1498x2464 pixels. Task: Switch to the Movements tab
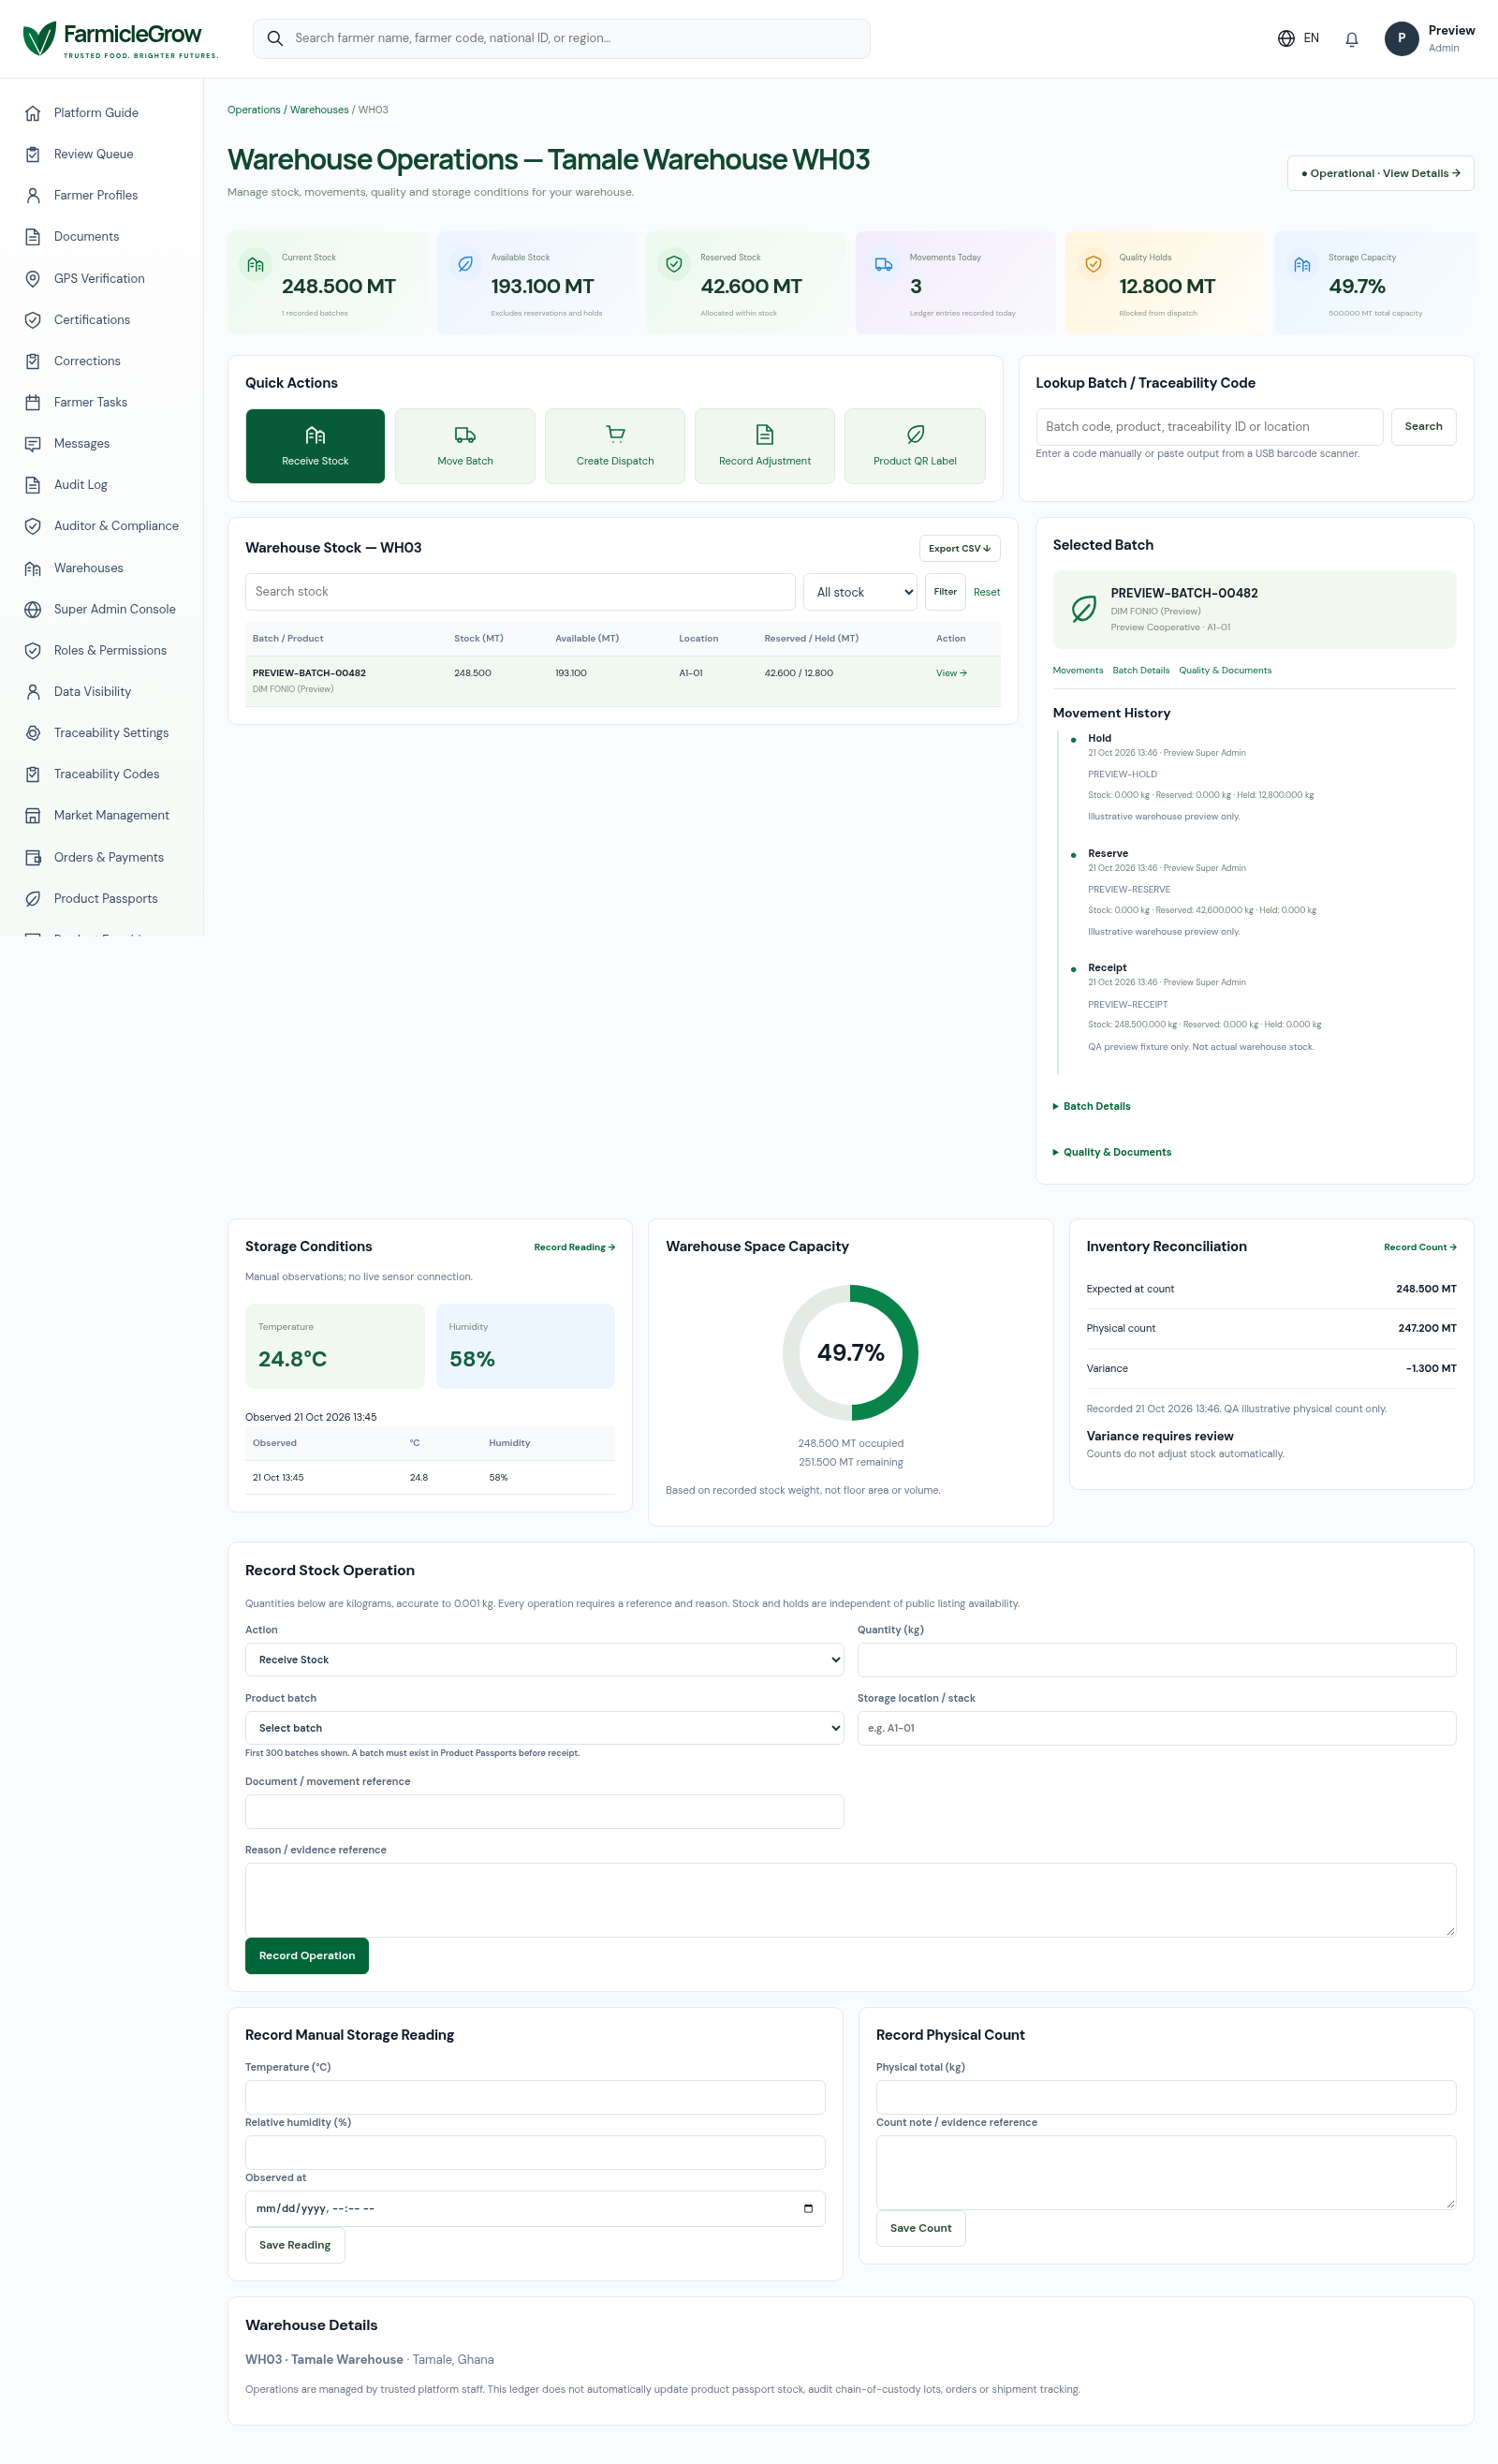pyautogui.click(x=1078, y=670)
